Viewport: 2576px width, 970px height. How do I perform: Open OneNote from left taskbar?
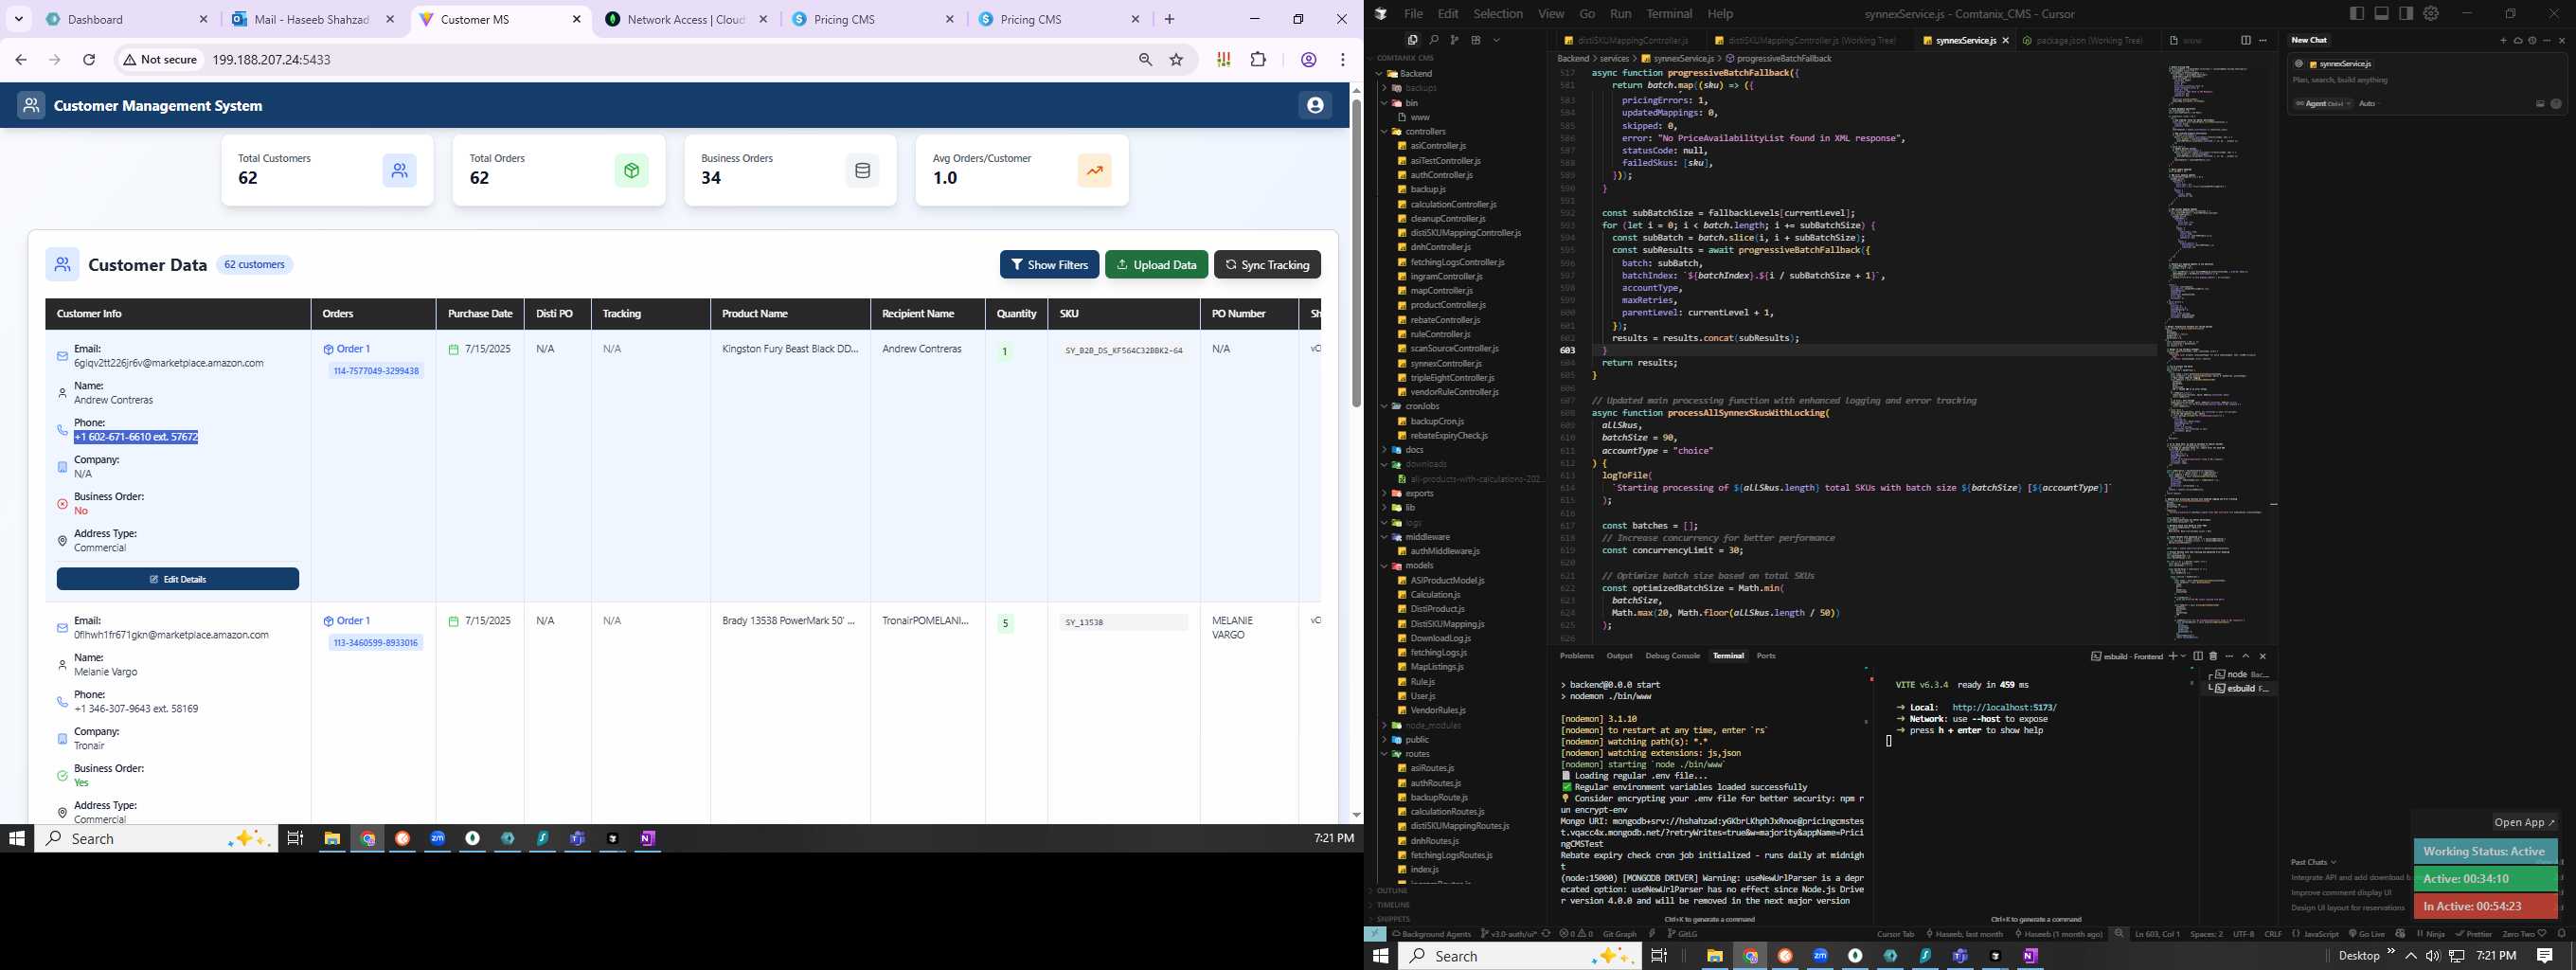click(648, 839)
